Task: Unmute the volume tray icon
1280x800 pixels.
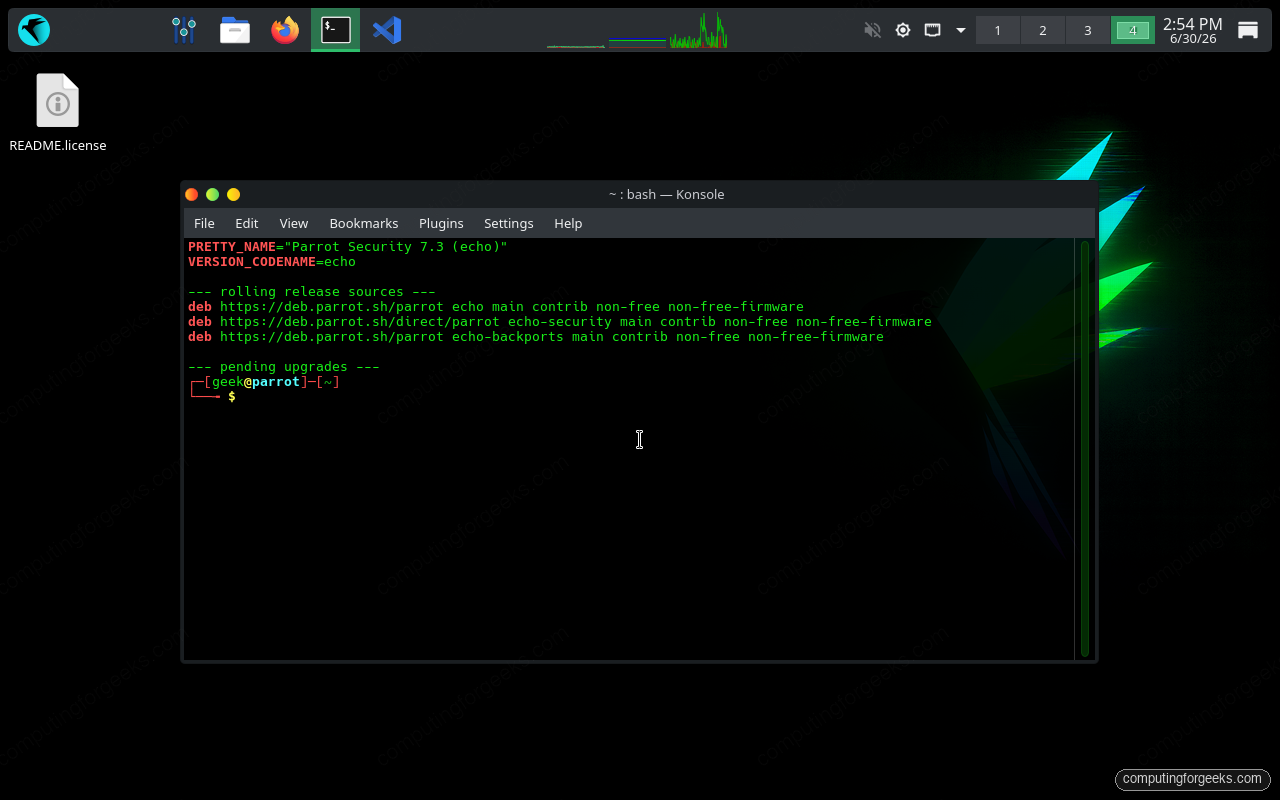Action: 873,30
